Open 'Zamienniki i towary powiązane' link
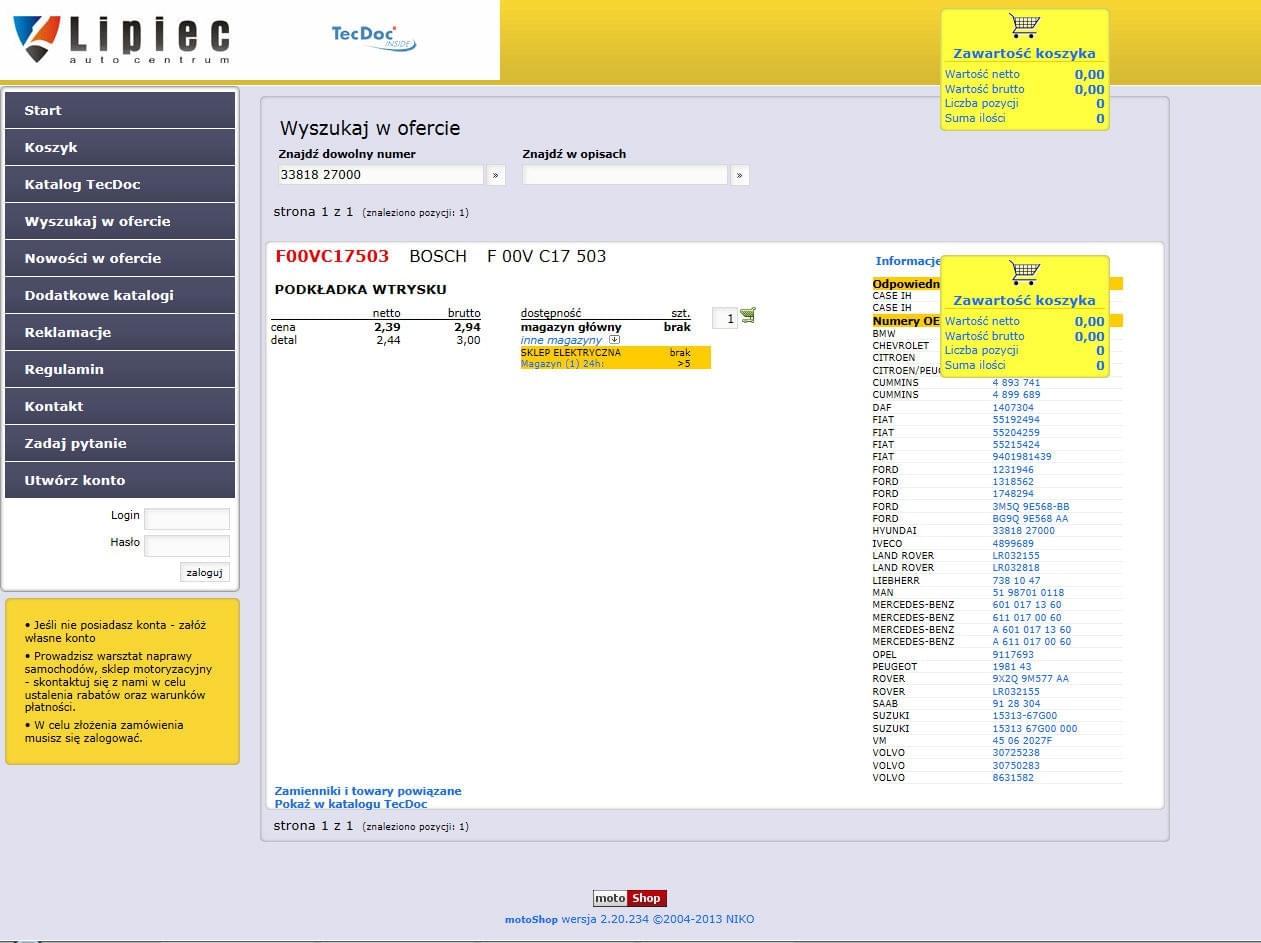Screen dimensions: 1261x943 [x=368, y=791]
